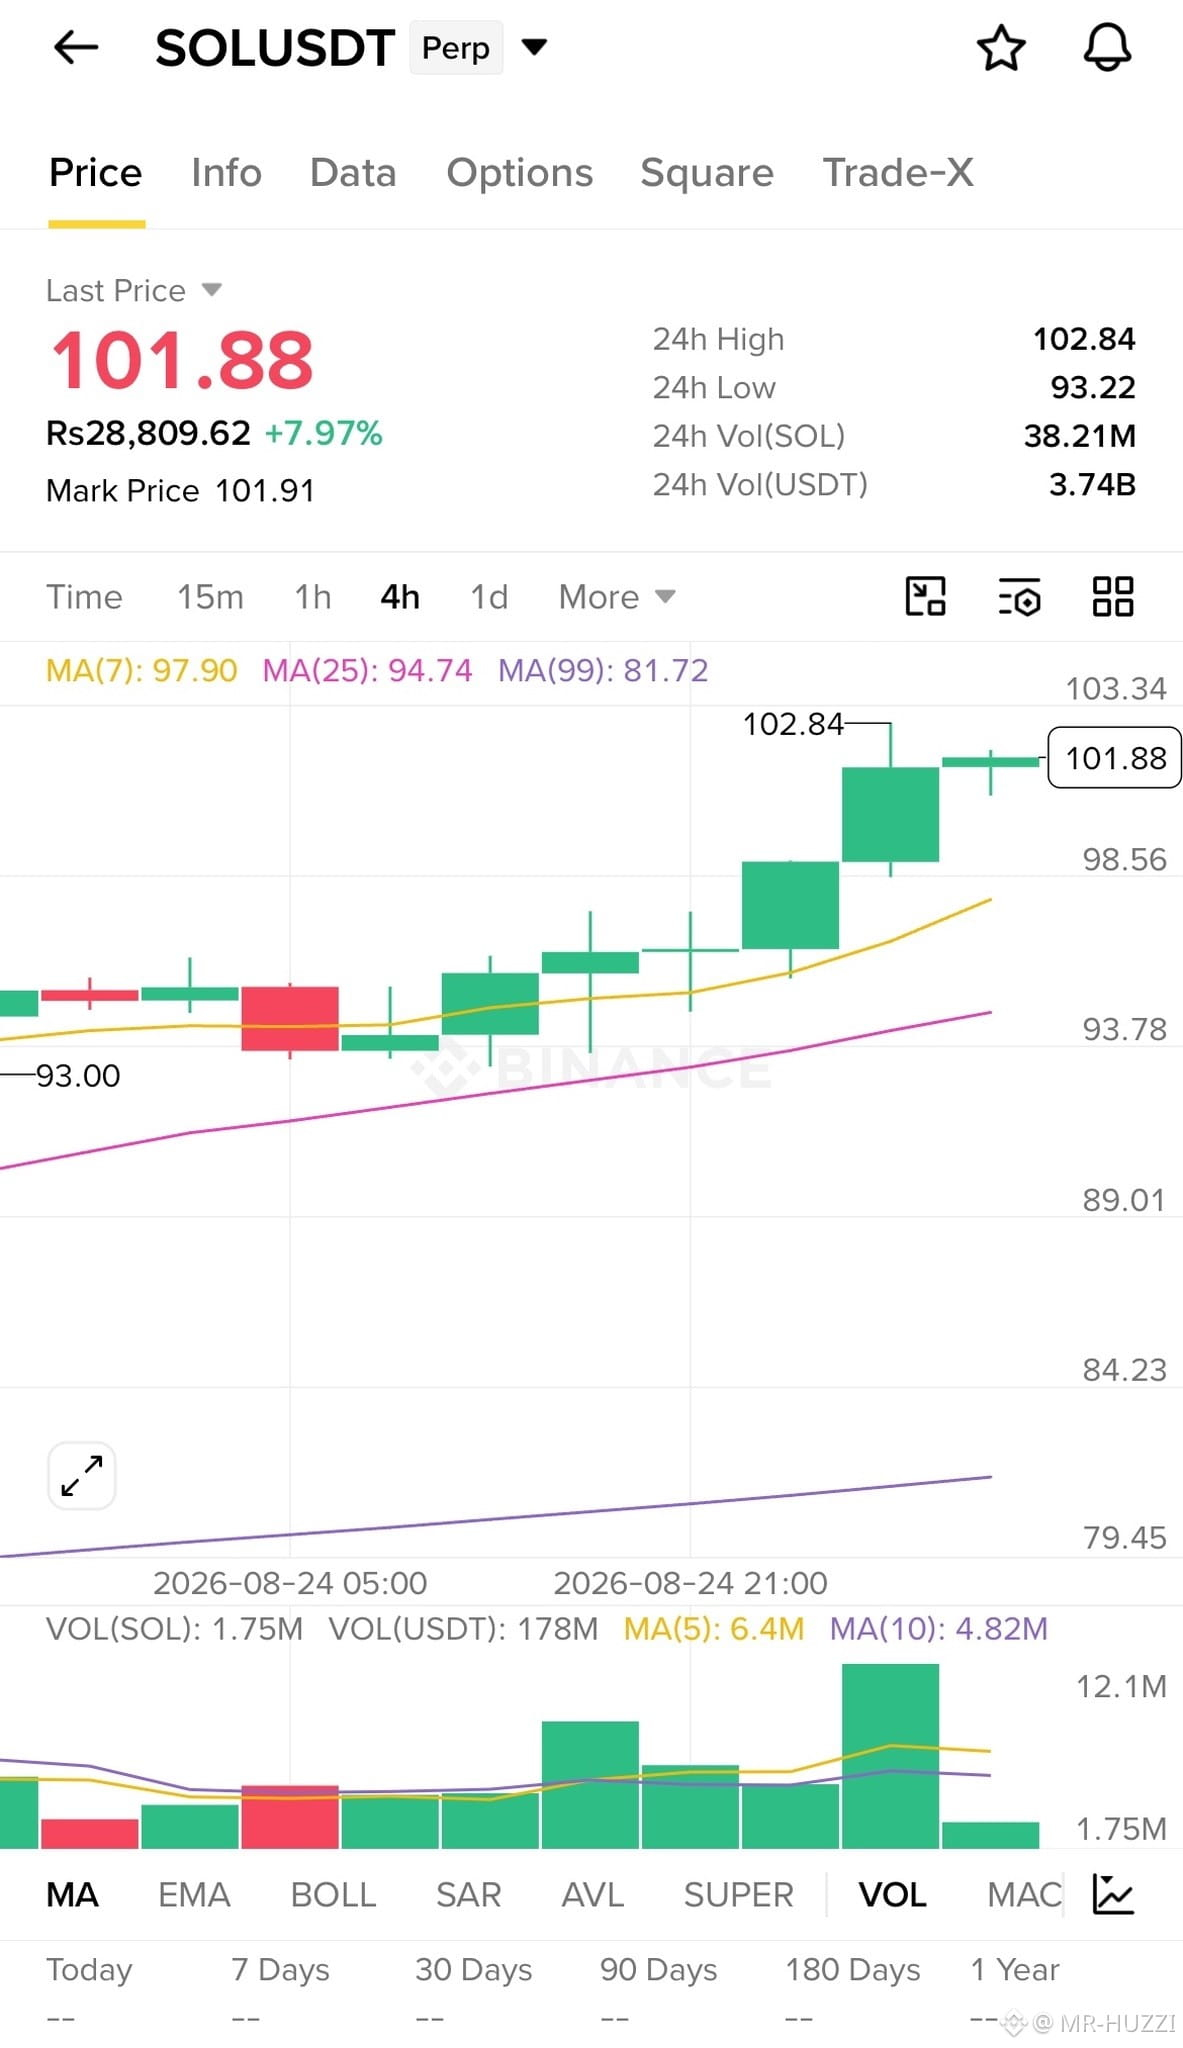Tap the 24h Low value 93.22
This screenshot has height=2048, width=1183.
coord(1093,387)
